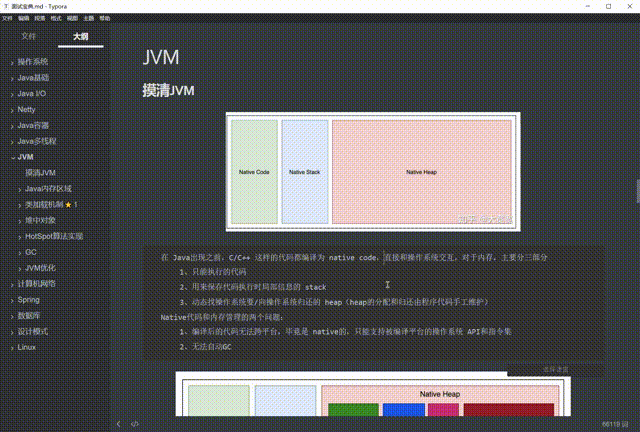This screenshot has width=640, height=432.
Task: Select the 大纲 outline tab
Action: tap(80, 36)
